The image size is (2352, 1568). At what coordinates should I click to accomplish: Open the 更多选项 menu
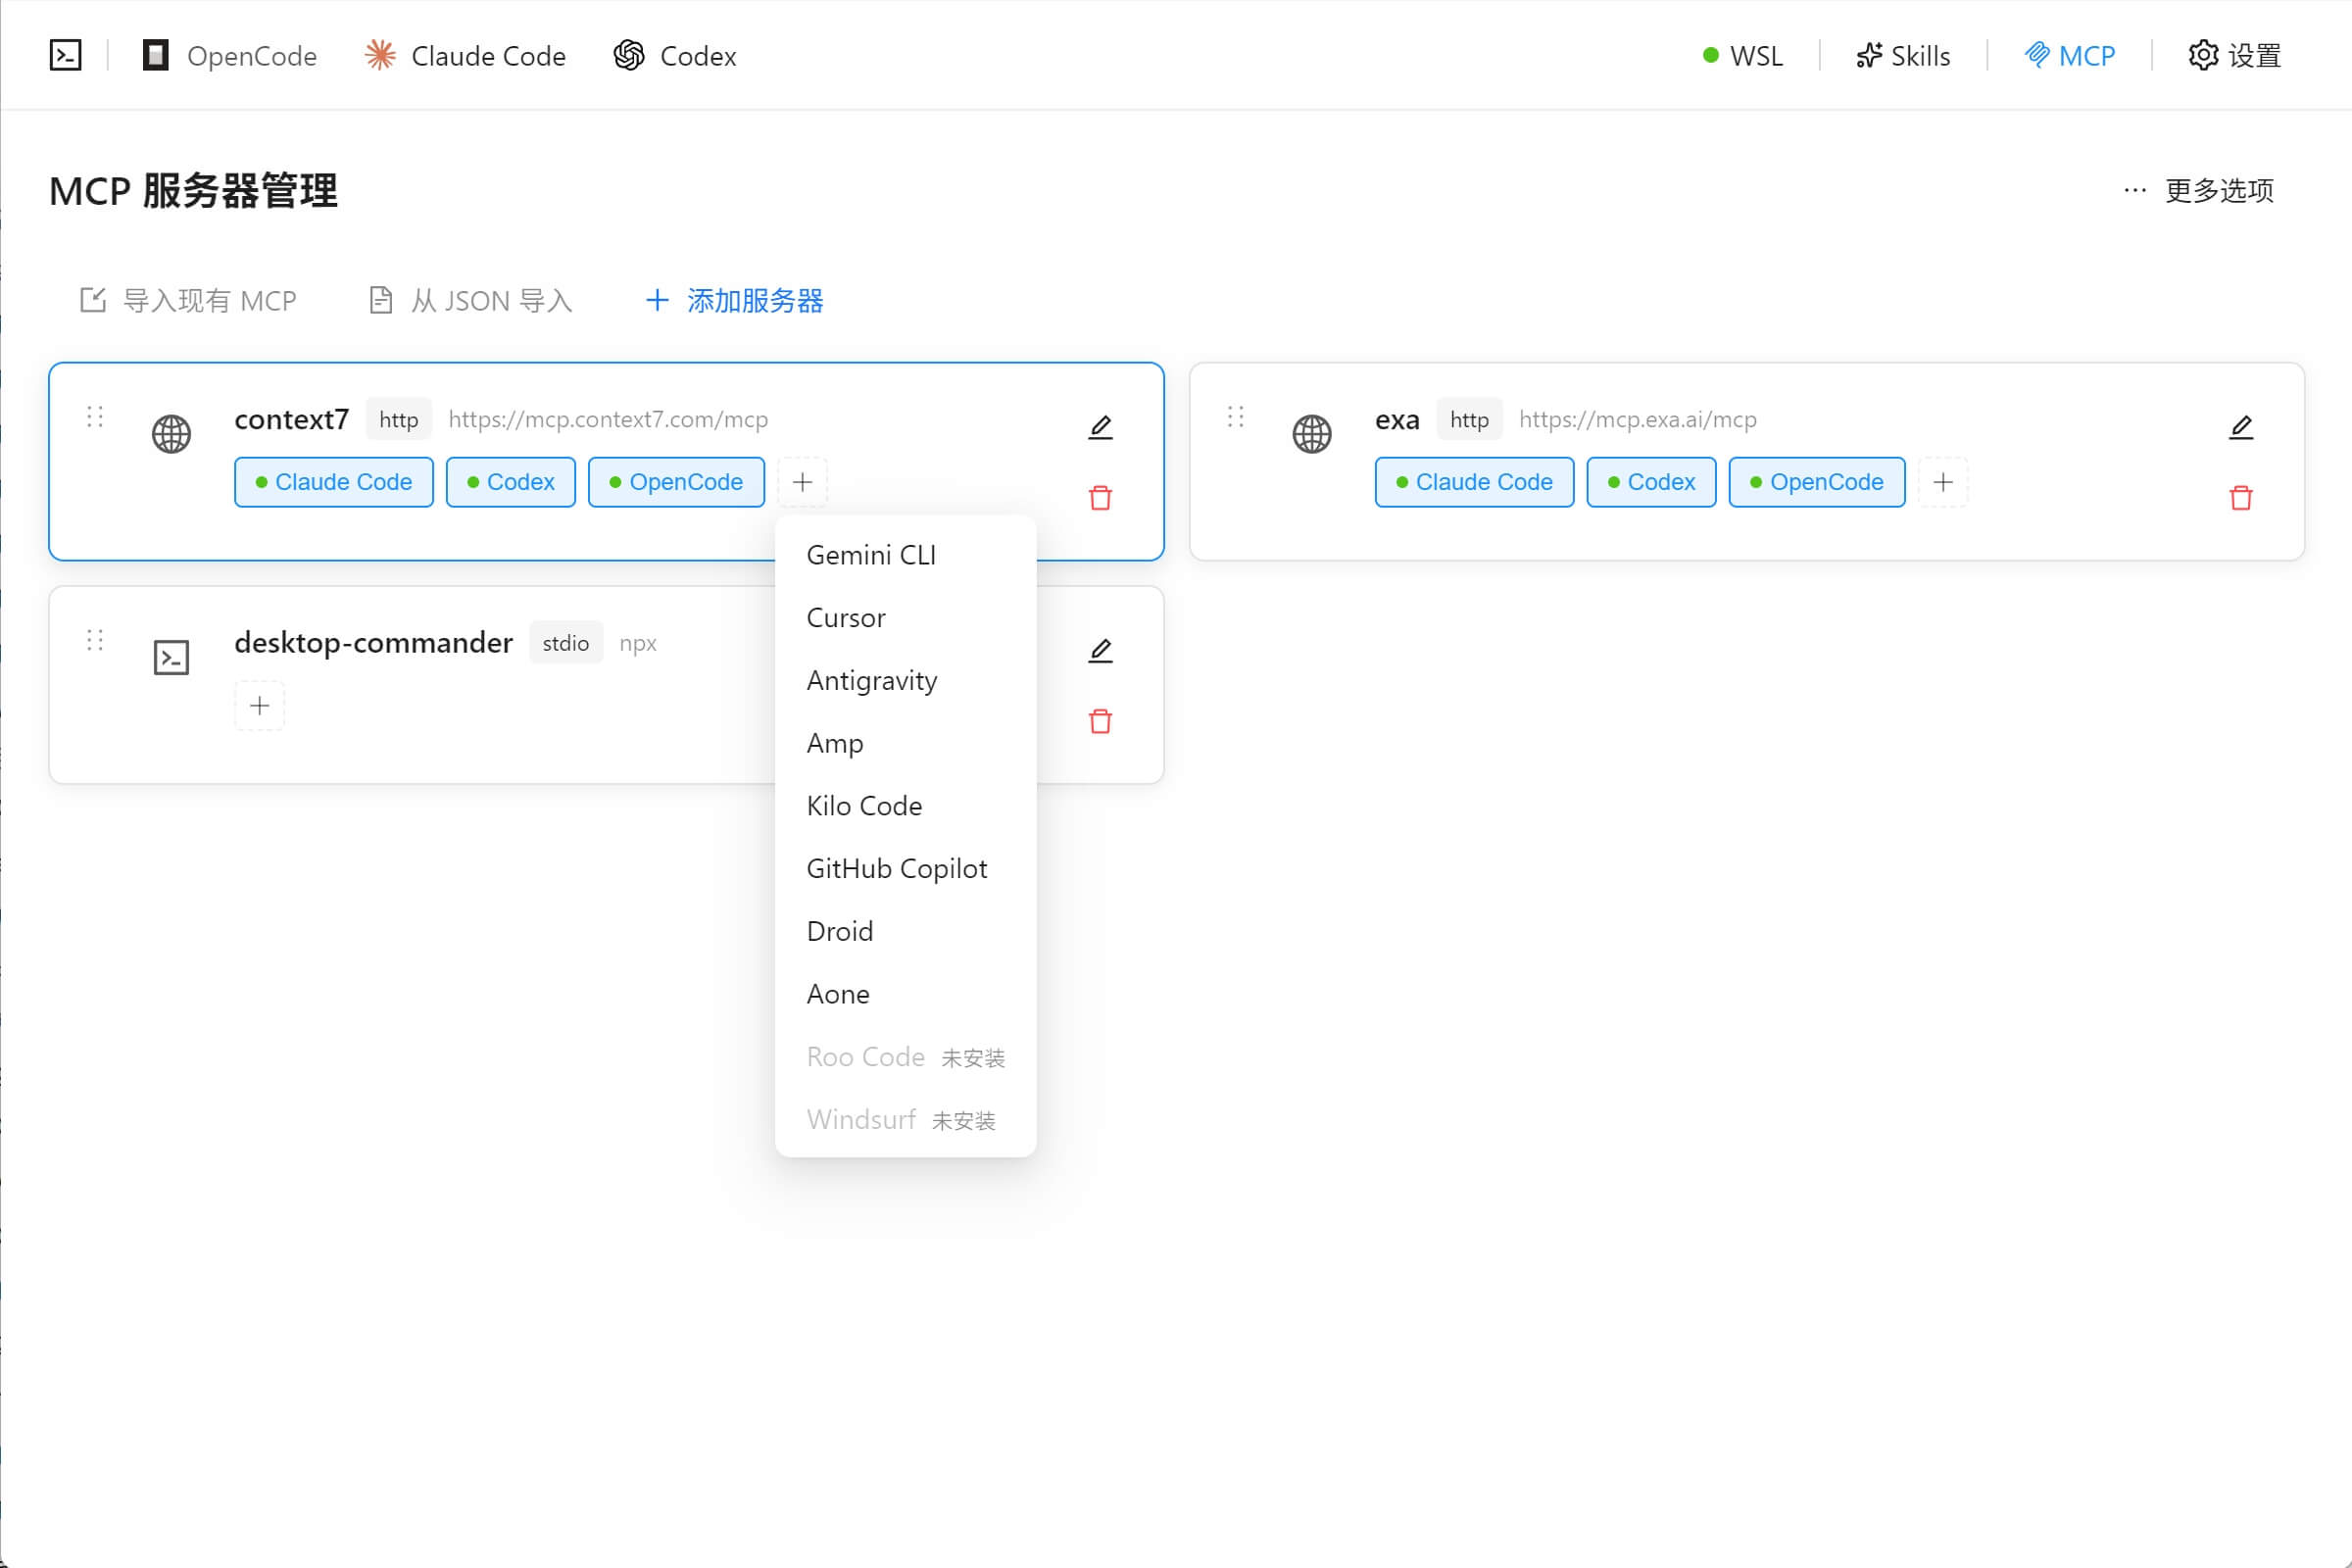click(2199, 190)
